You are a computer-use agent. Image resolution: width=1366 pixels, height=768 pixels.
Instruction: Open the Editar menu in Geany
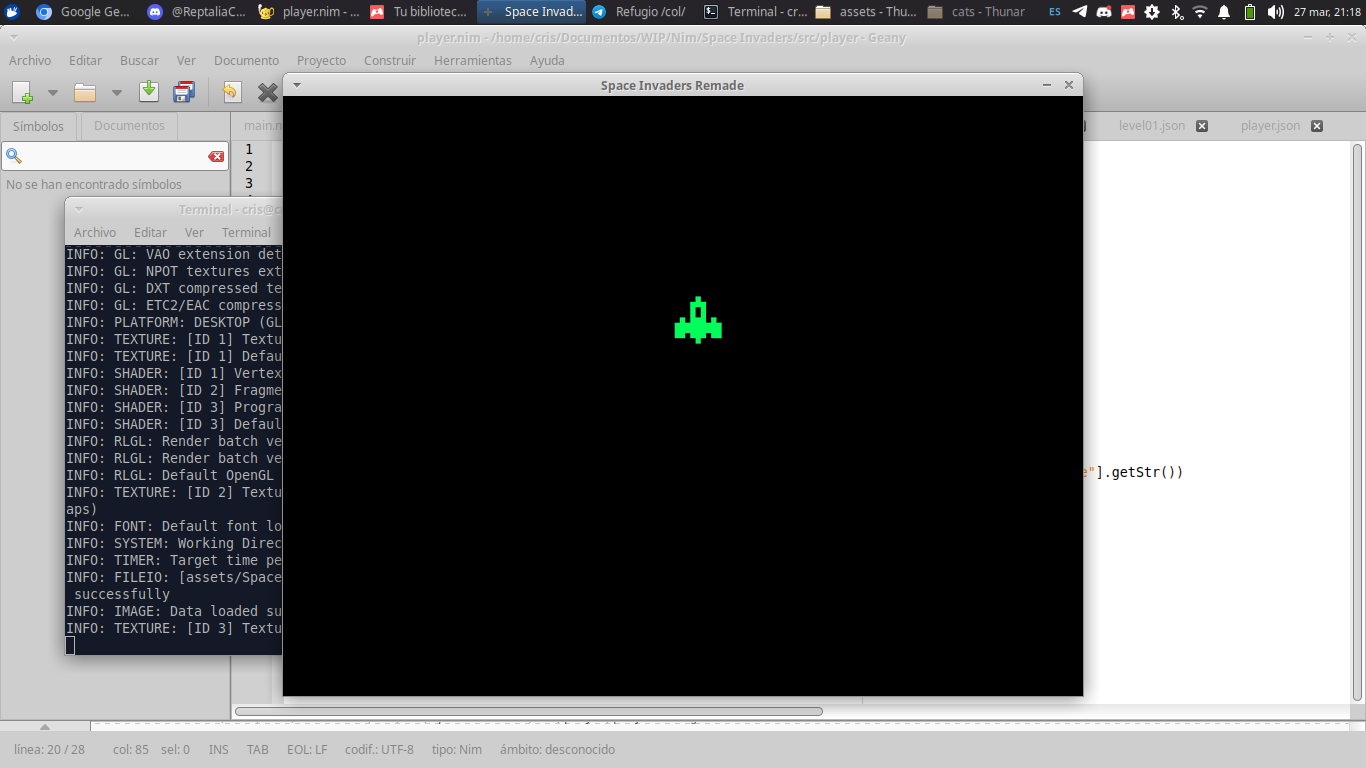(x=86, y=61)
